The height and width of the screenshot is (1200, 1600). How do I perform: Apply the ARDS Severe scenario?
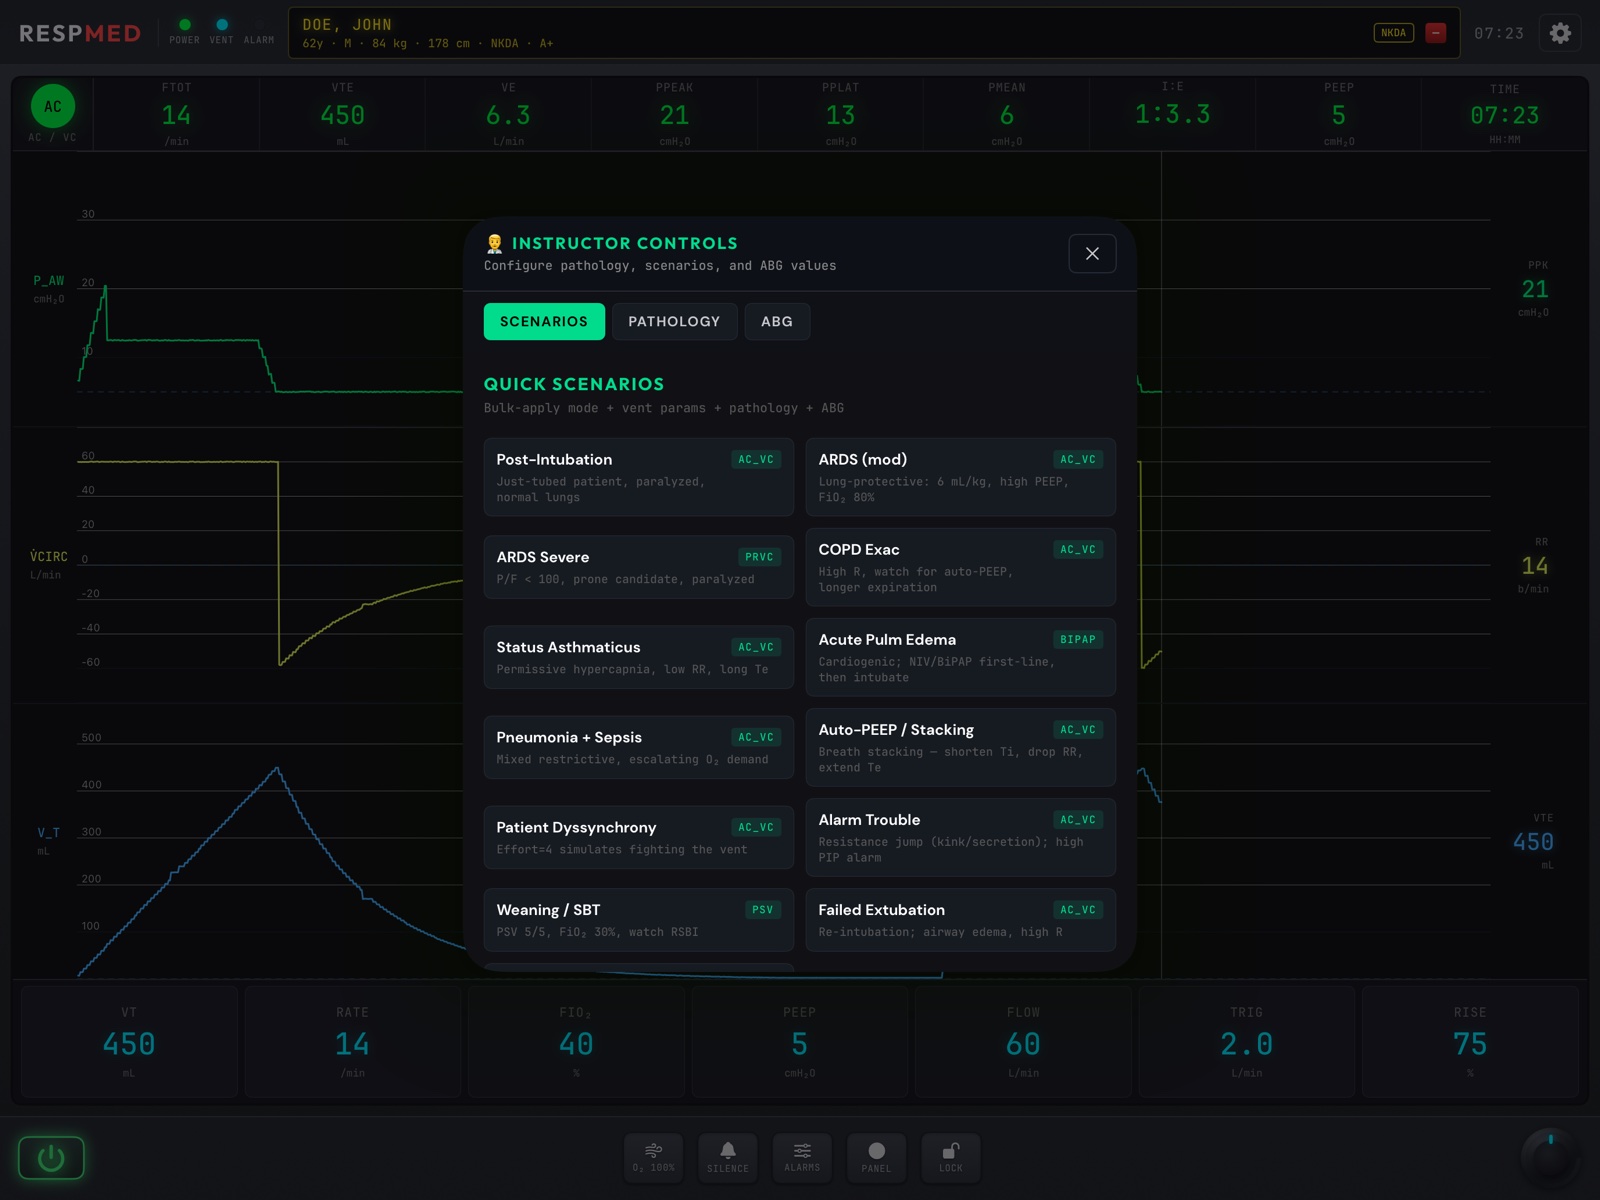(x=638, y=567)
